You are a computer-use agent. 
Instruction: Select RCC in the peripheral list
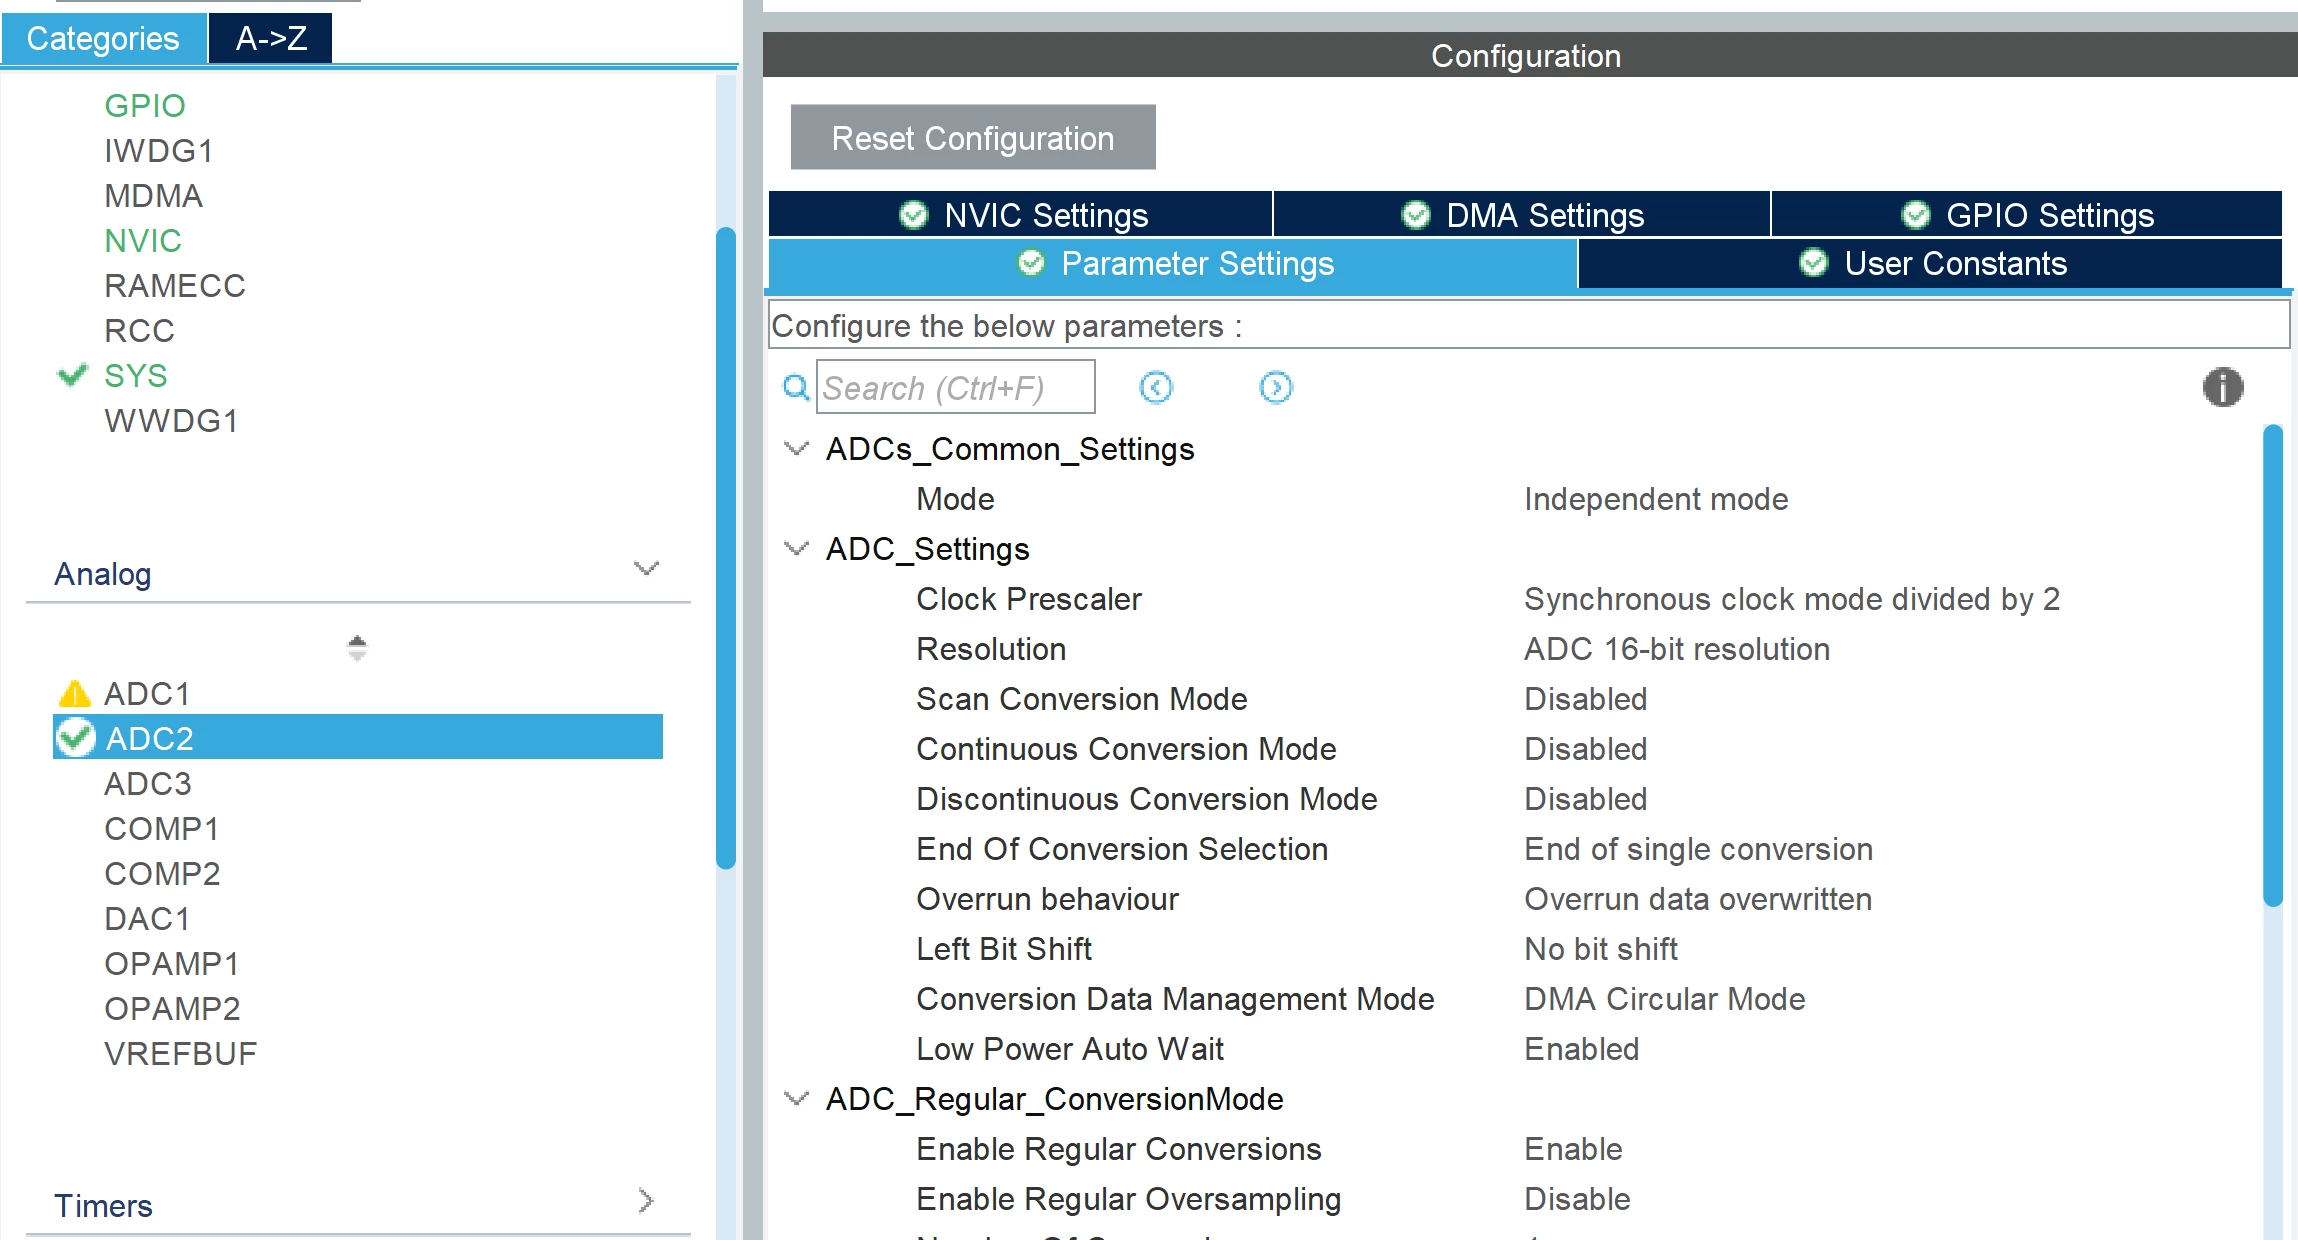point(140,330)
